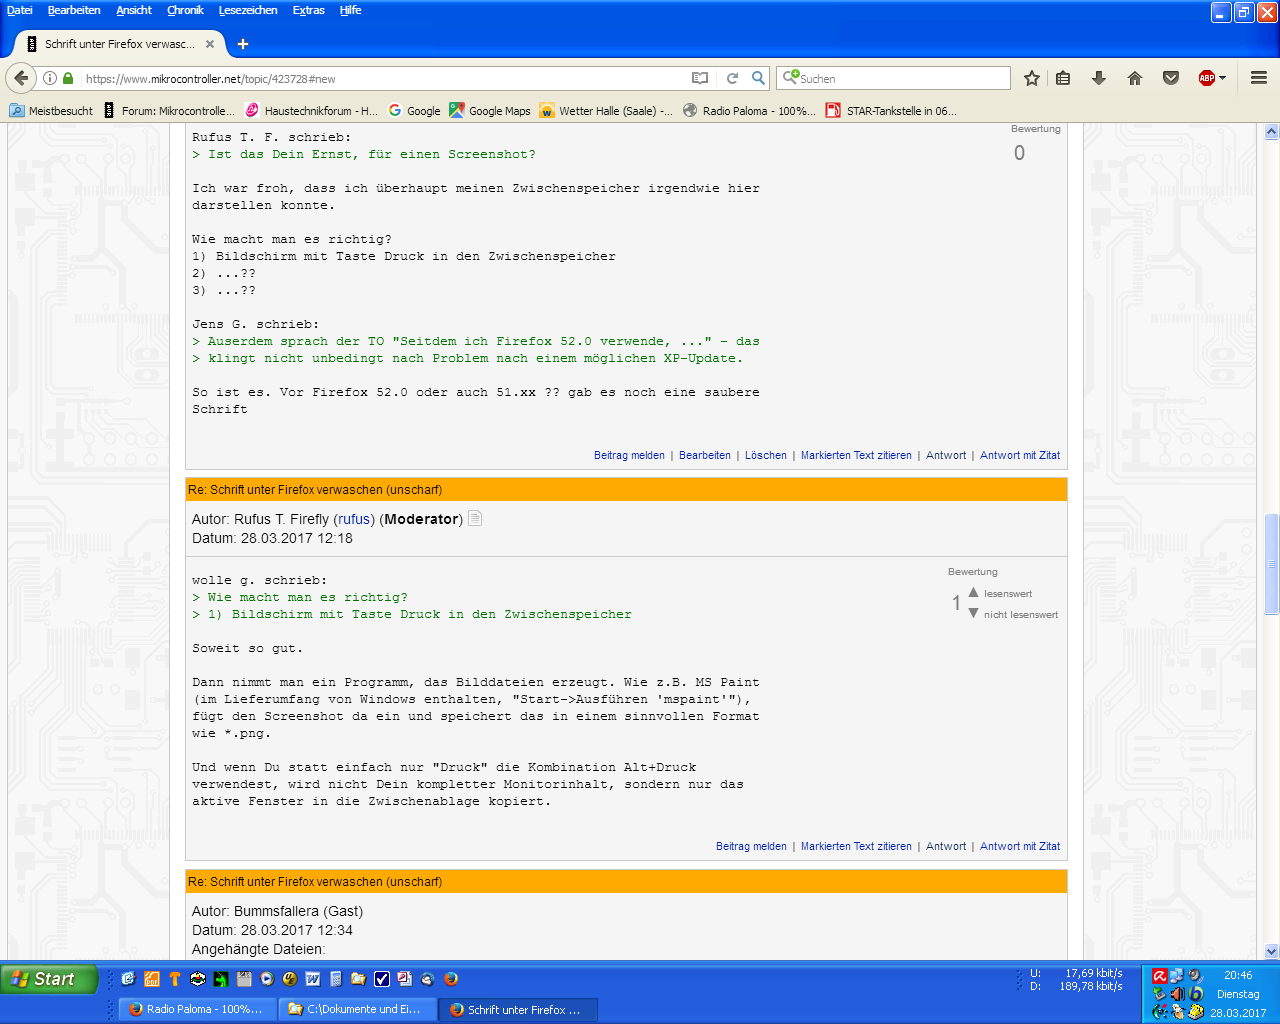Image resolution: width=1280 pixels, height=1024 pixels.
Task: Downvote the post as nicht lesenswert
Action: coord(973,613)
